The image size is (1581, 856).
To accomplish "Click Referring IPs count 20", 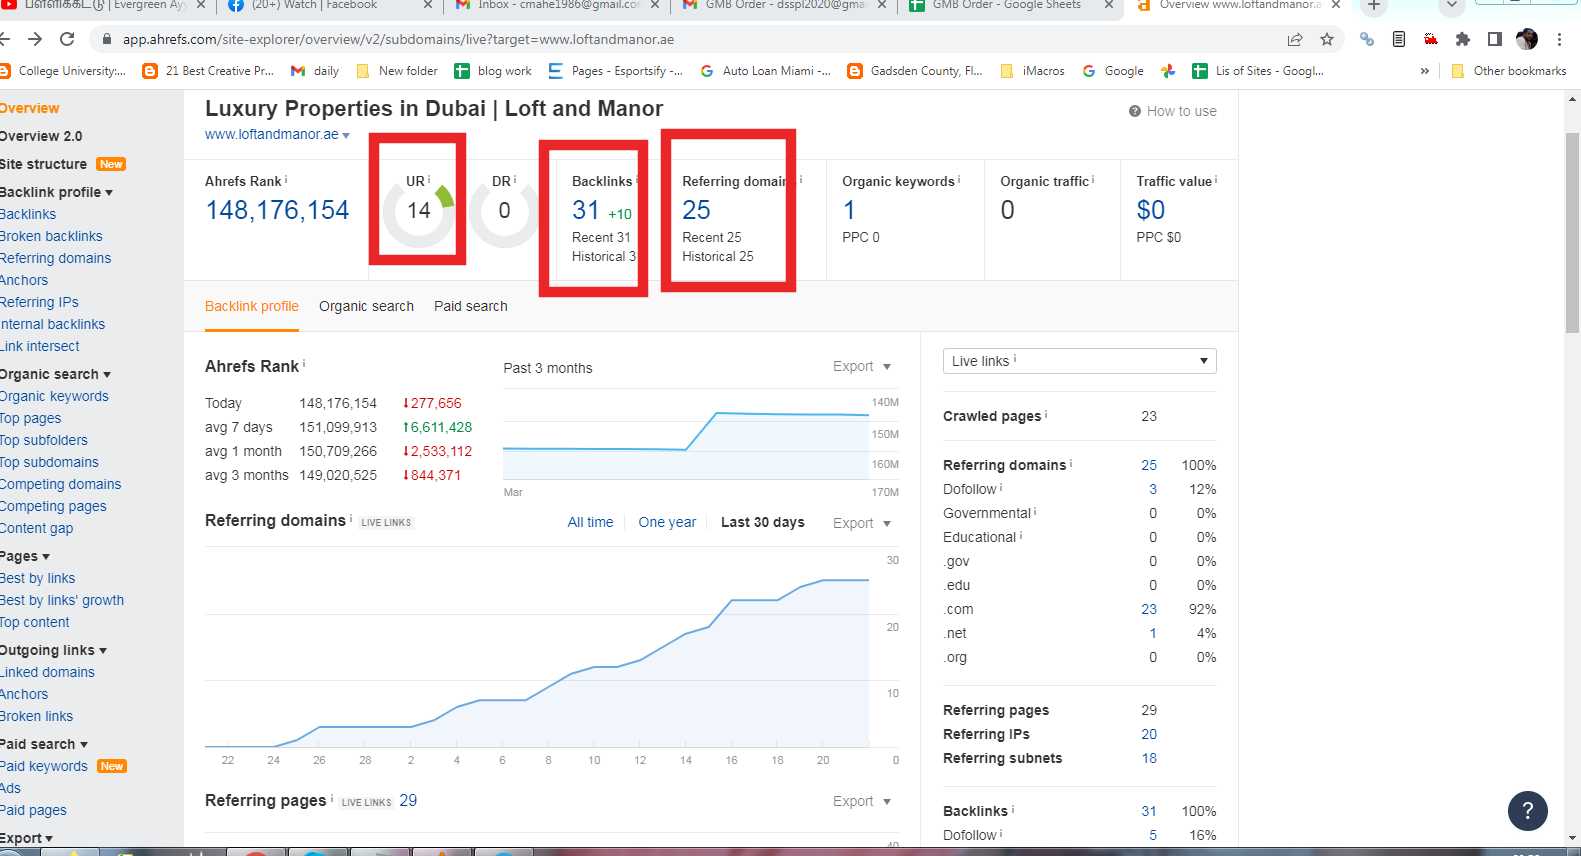I will tap(1149, 734).
